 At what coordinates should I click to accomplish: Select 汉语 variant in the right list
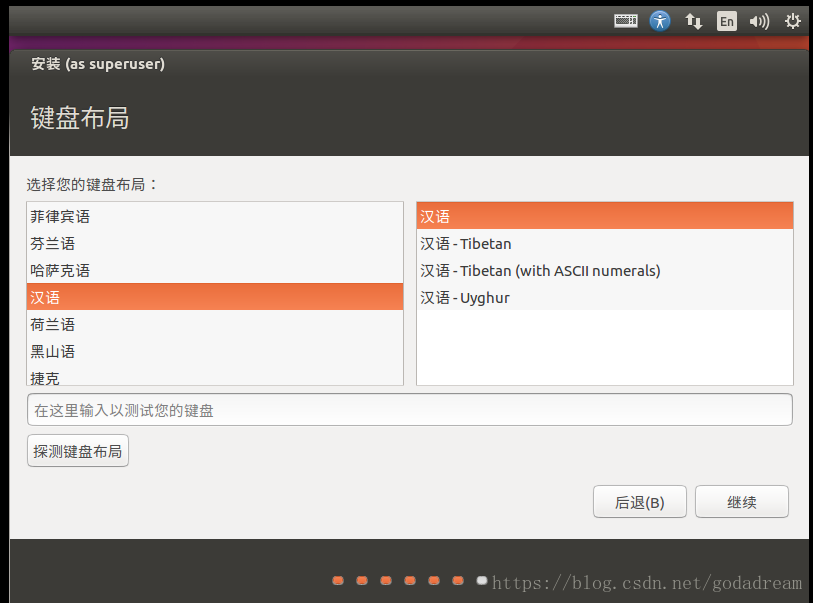605,216
